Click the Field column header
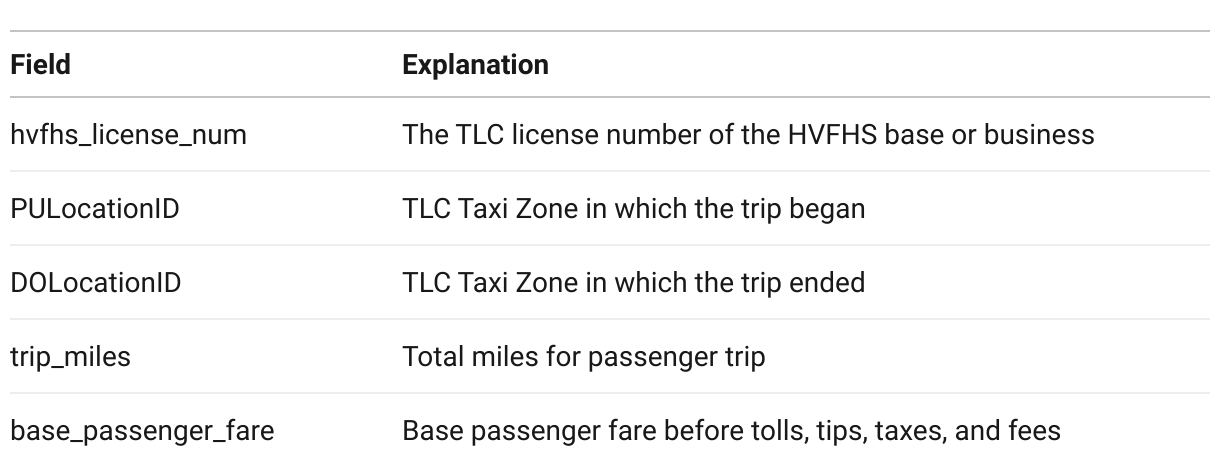 [40, 65]
